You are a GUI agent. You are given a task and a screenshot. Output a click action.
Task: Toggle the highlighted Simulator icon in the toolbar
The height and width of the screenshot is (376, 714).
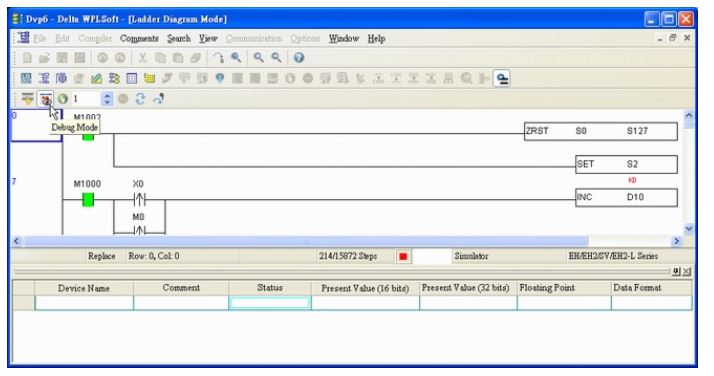[x=502, y=79]
